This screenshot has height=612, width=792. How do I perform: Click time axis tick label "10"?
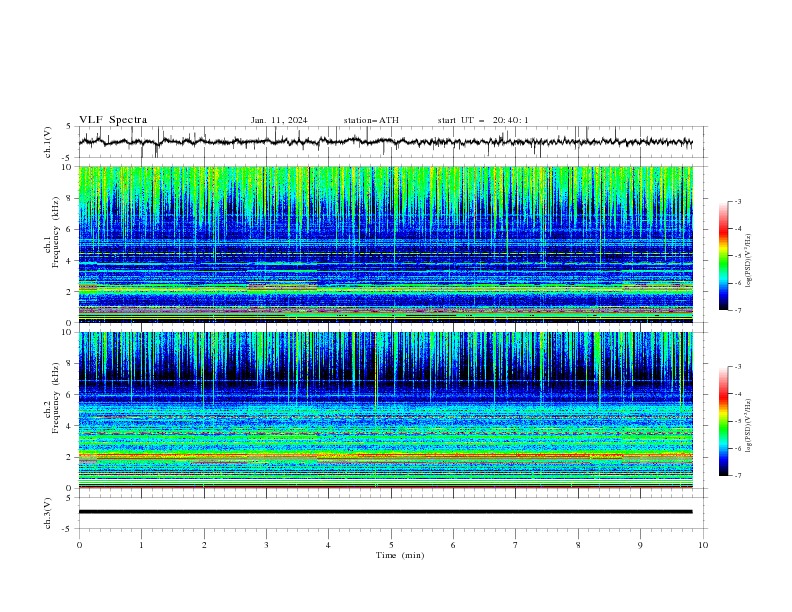[x=703, y=545]
